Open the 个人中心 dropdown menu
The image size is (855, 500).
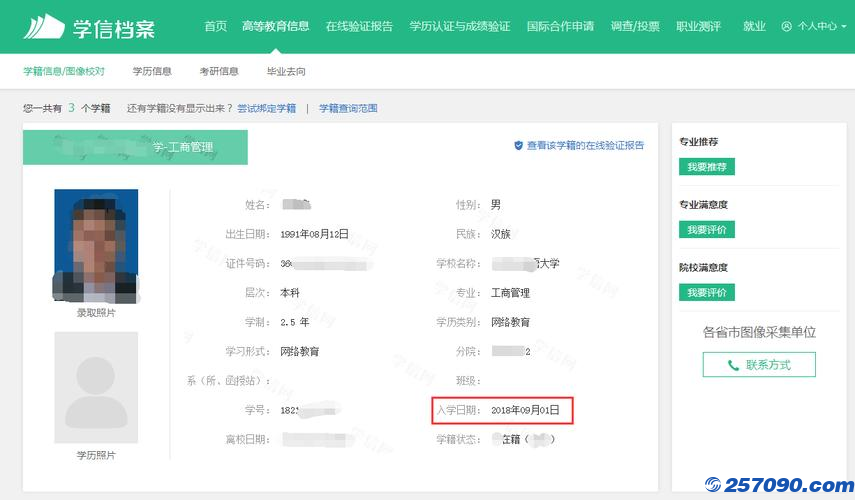click(814, 27)
